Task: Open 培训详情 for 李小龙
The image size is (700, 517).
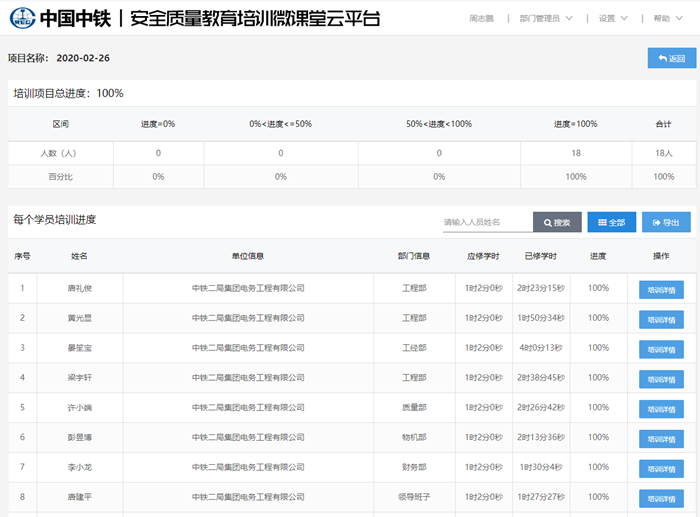Action: (x=660, y=467)
